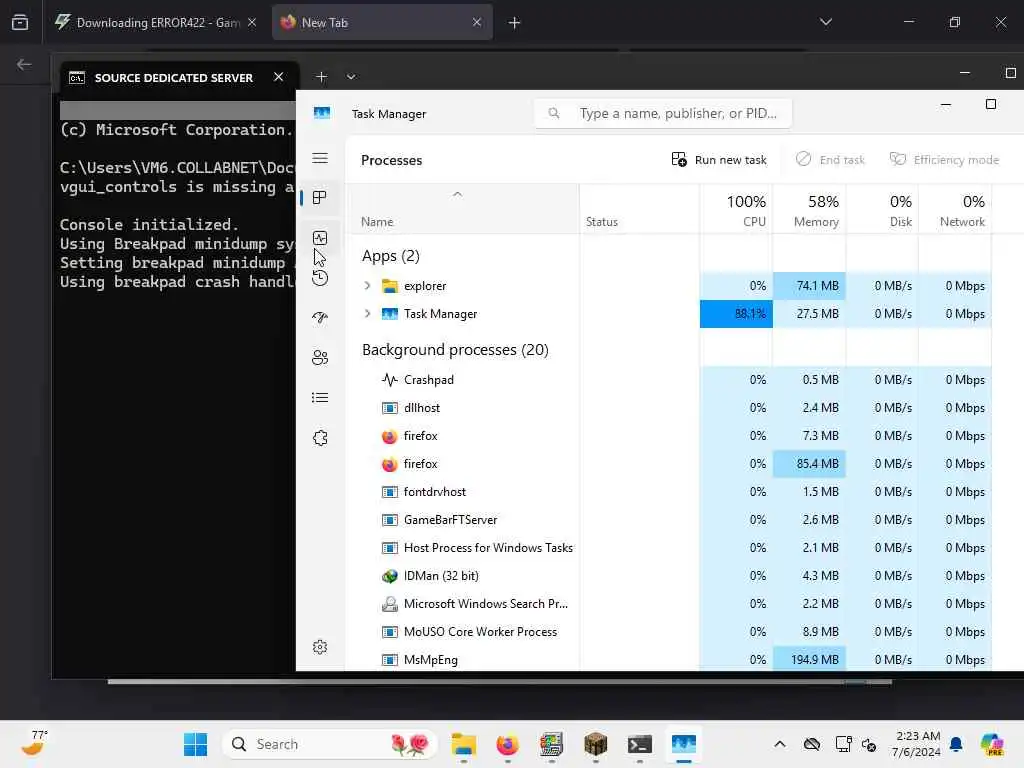1024x768 pixels.
Task: Click the Windows Start button
Action: tap(195, 744)
